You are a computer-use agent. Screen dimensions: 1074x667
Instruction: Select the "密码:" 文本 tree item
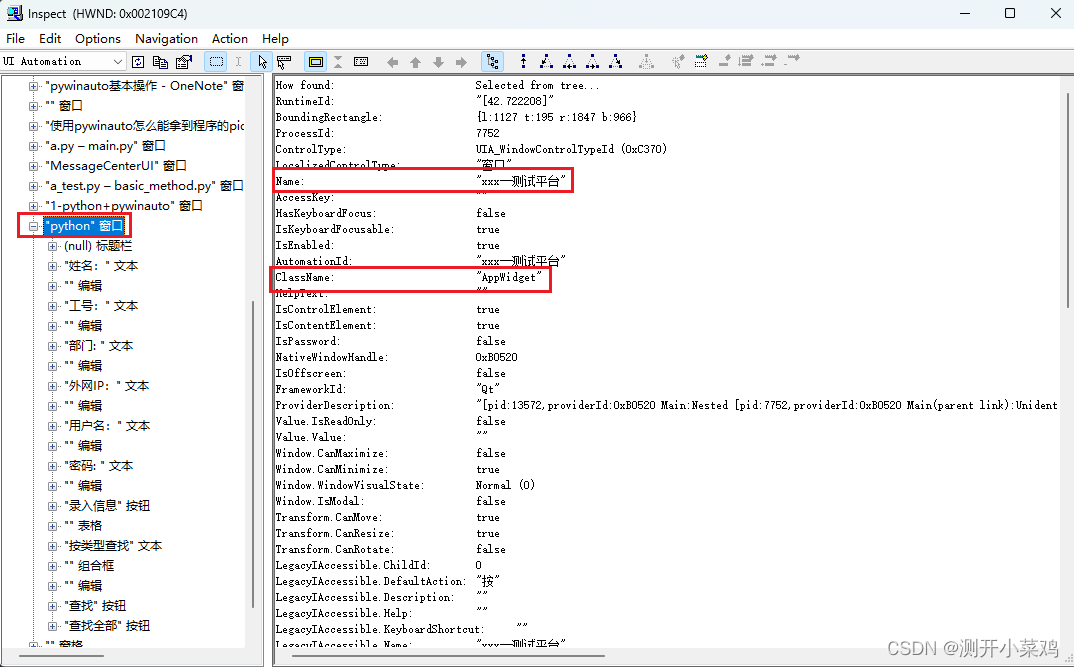click(x=99, y=466)
